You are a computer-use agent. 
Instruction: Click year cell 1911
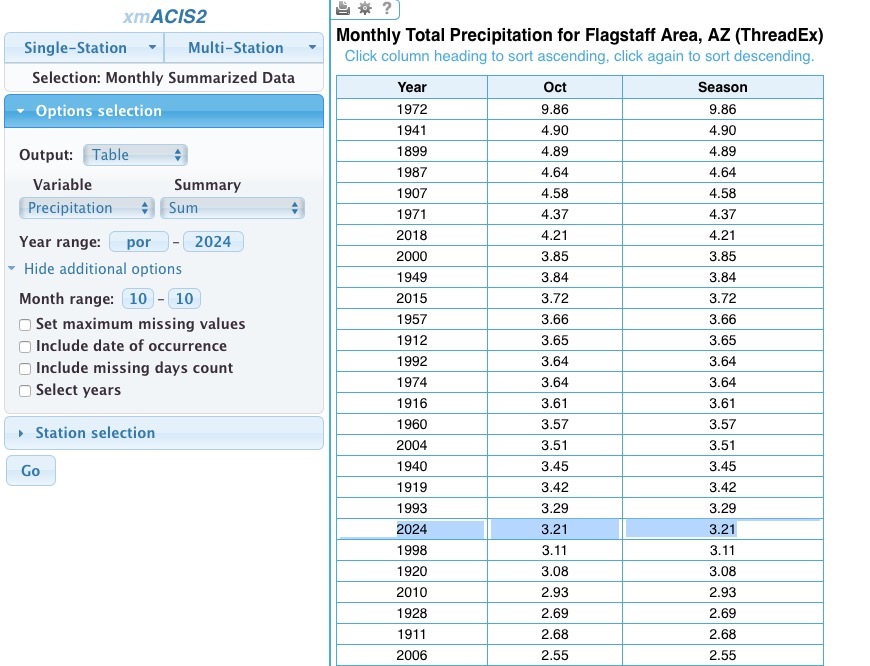tap(412, 634)
